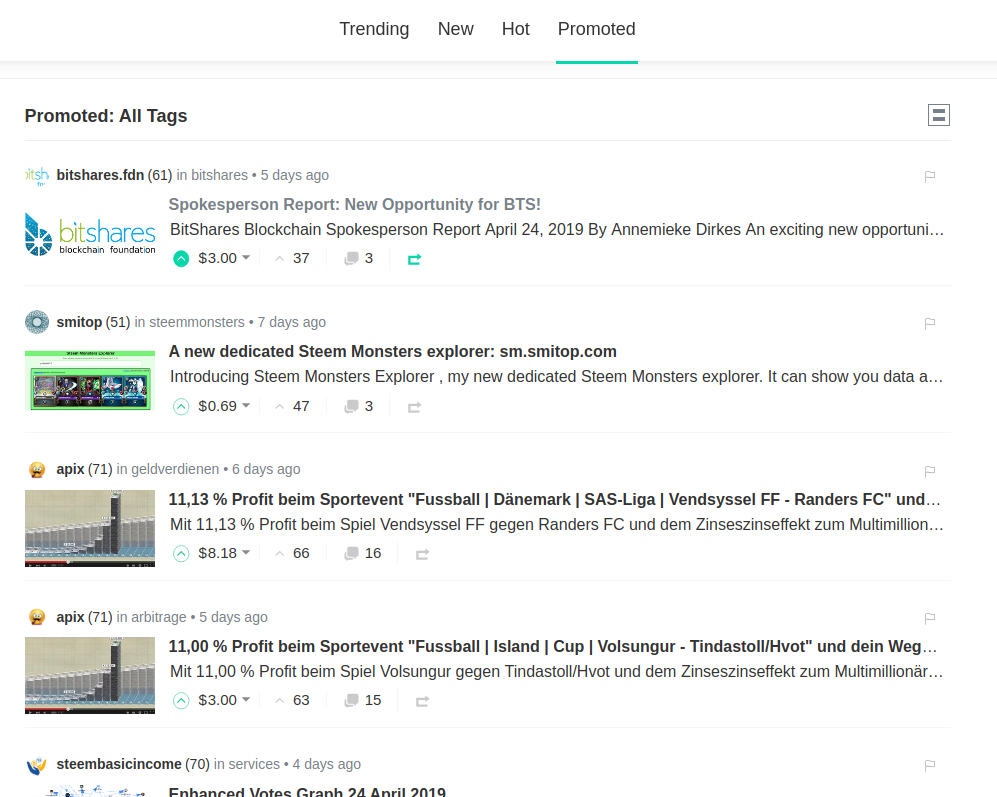Click smitop's profile avatar
The image size is (997, 797).
tap(36, 322)
